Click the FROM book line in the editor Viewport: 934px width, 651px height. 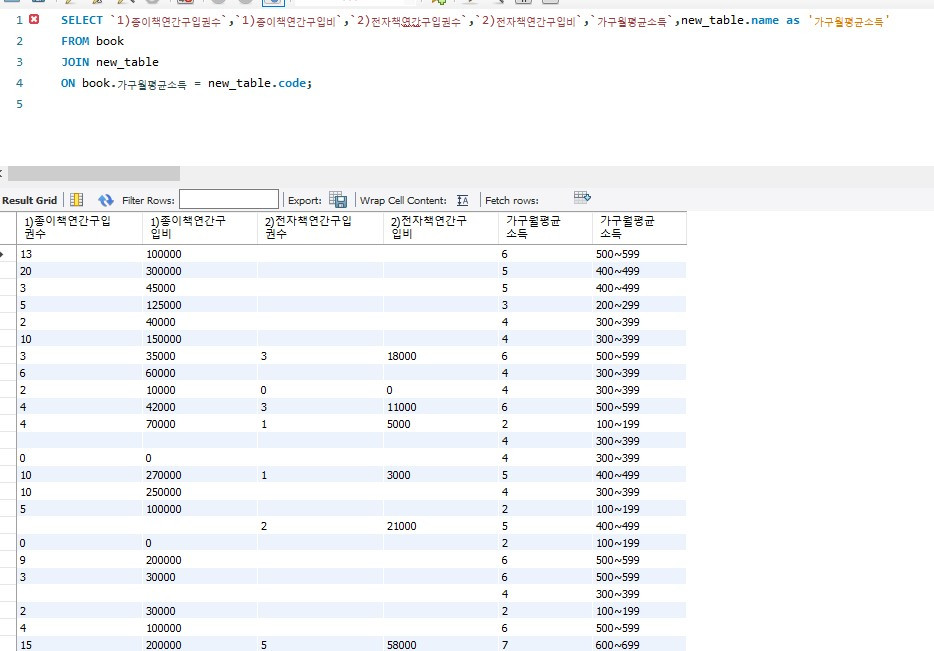pos(92,41)
